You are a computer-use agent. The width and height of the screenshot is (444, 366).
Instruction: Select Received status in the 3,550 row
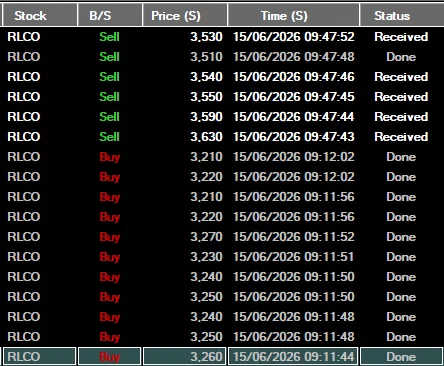pyautogui.click(x=401, y=97)
